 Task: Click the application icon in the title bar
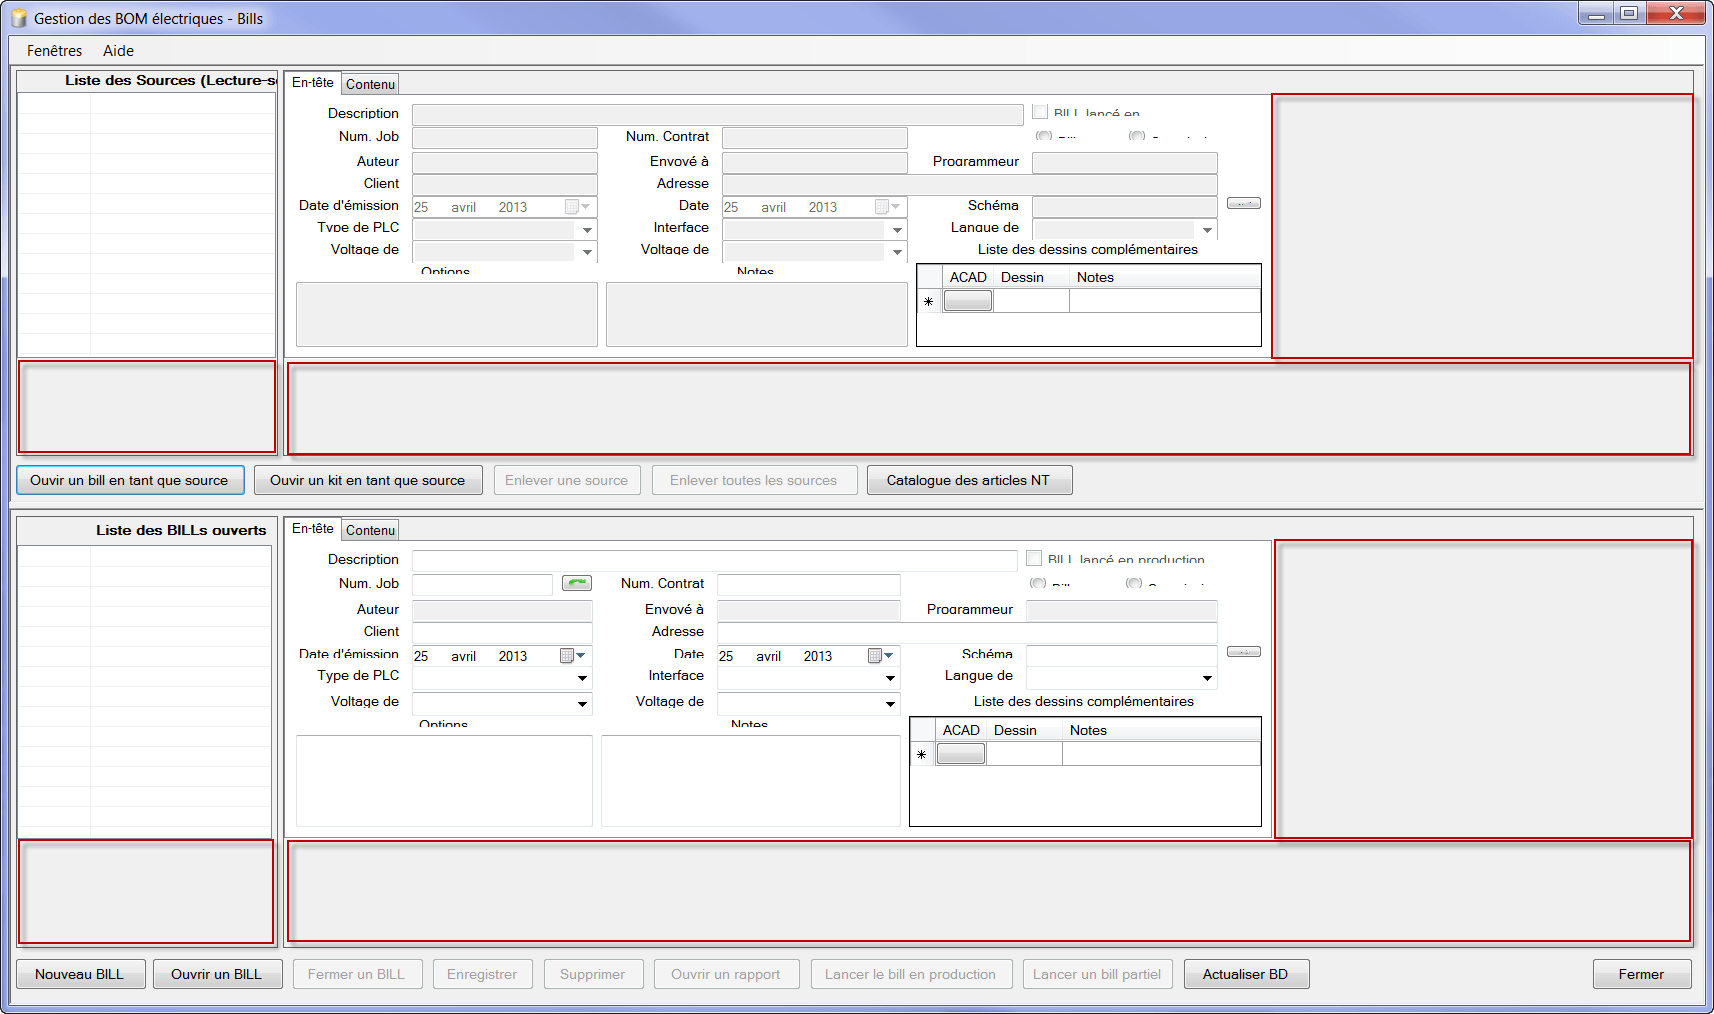[x=18, y=19]
